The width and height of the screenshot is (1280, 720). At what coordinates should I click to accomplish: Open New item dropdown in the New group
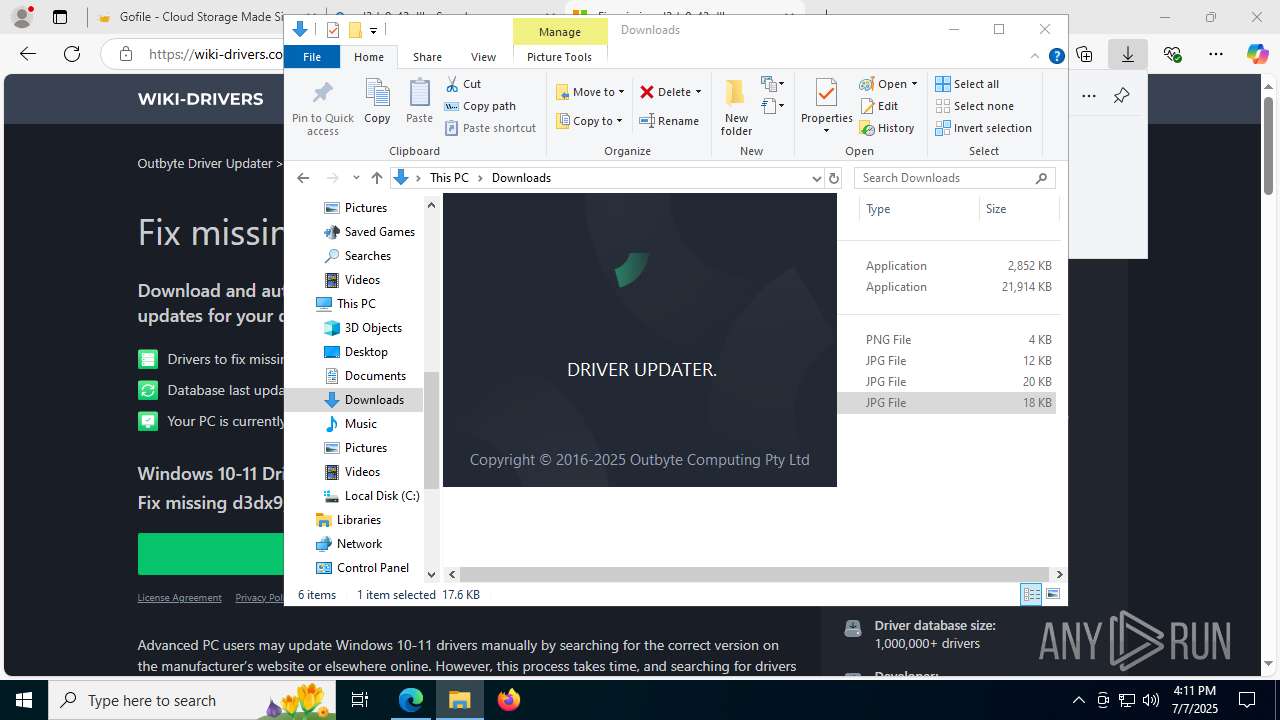772,84
